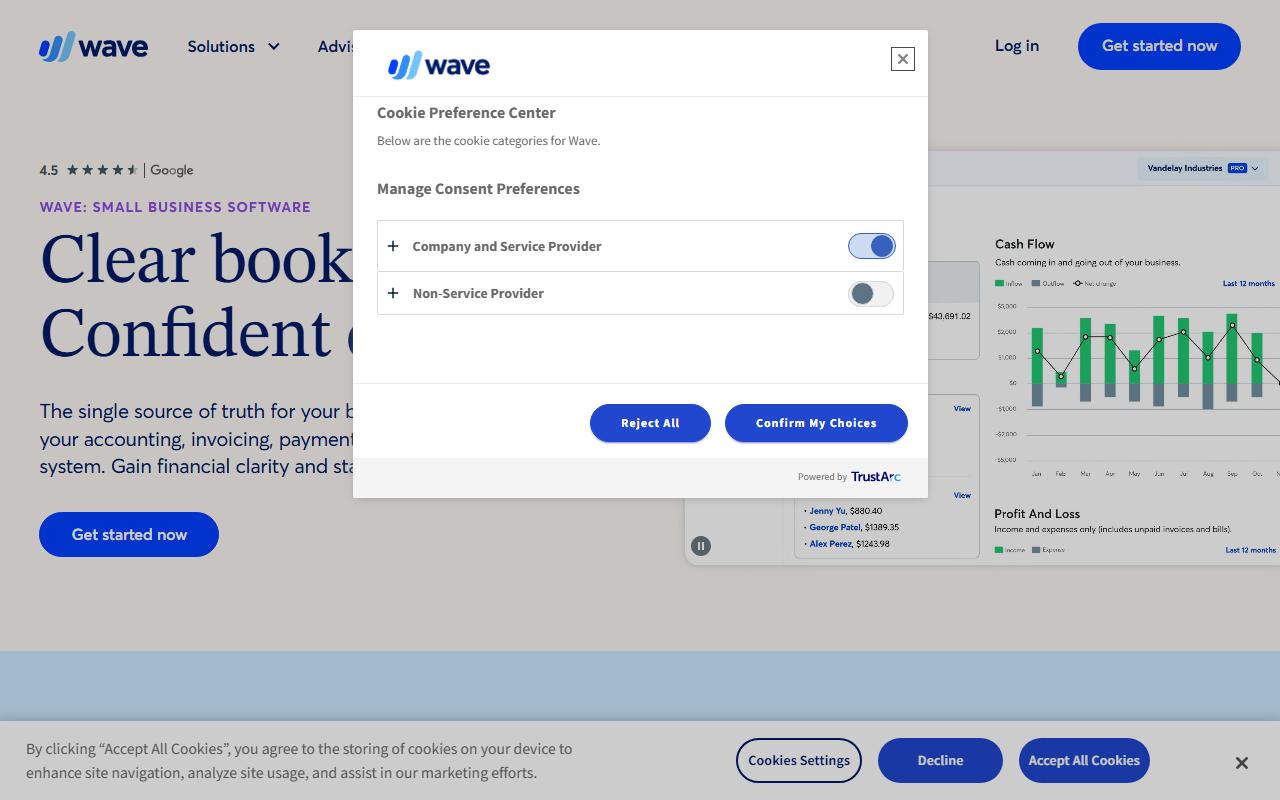
Task: Click the WAVE: SMALL BUSINESS SOFTWARE tagline
Action: coord(175,207)
